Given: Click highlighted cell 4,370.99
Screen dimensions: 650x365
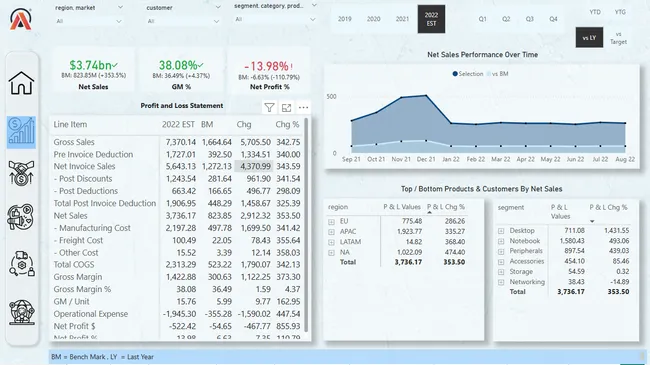Looking at the screenshot, I should tap(254, 166).
